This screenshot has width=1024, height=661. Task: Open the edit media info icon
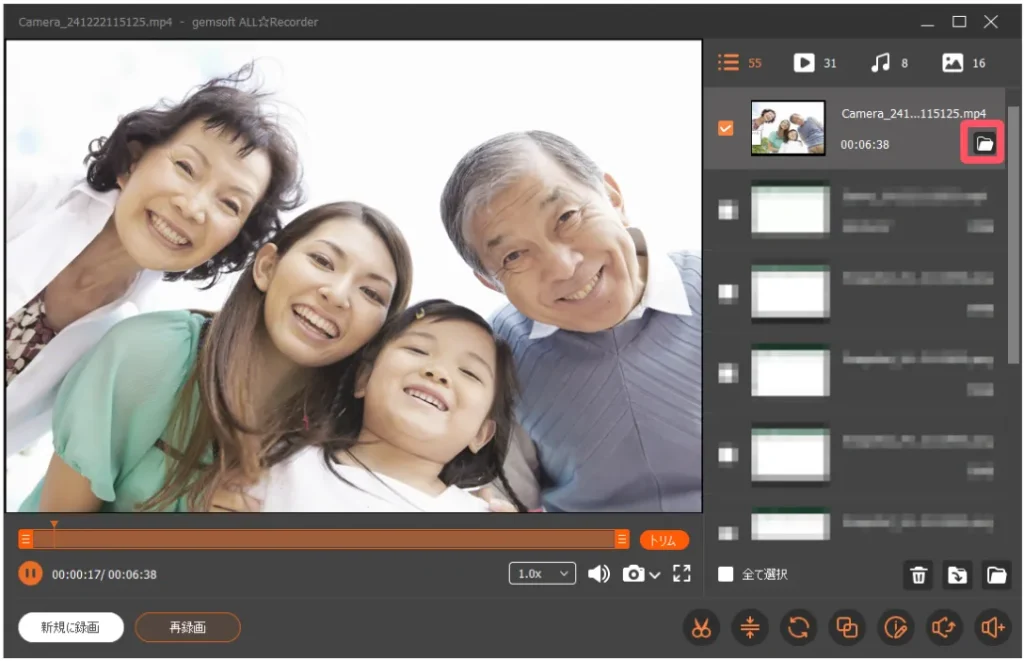point(895,627)
